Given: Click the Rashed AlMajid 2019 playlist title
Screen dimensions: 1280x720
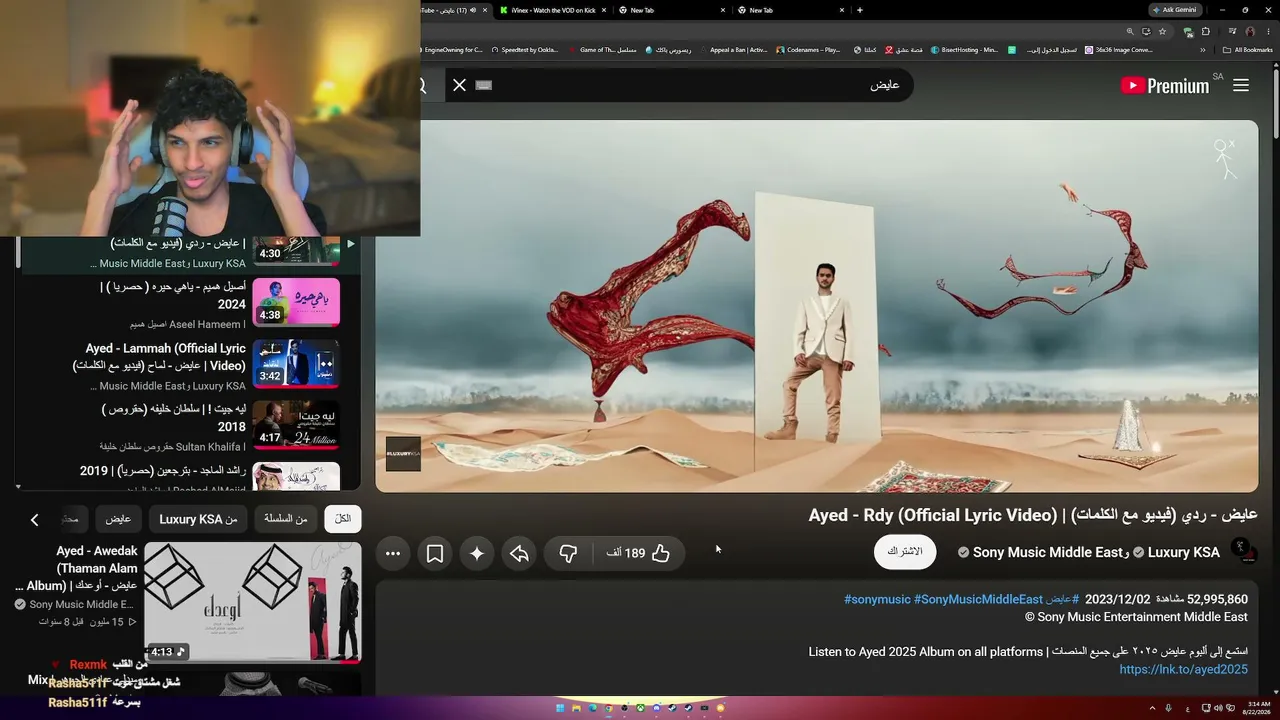Looking at the screenshot, I should 163,470.
